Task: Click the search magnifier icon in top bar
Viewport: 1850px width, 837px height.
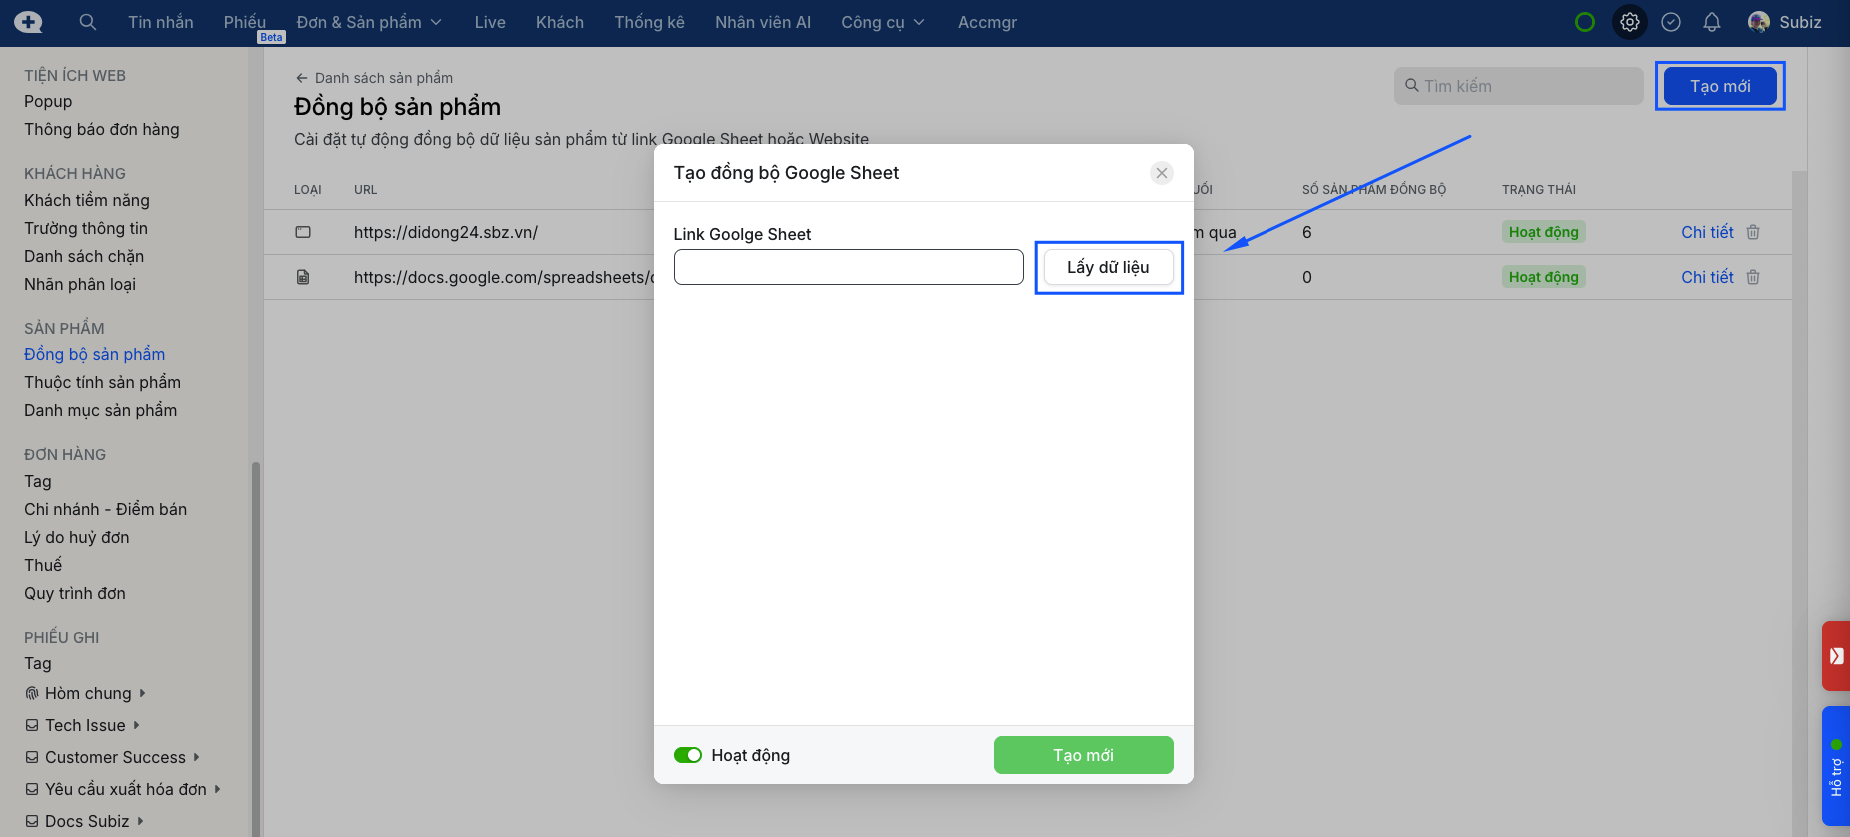Action: point(88,22)
